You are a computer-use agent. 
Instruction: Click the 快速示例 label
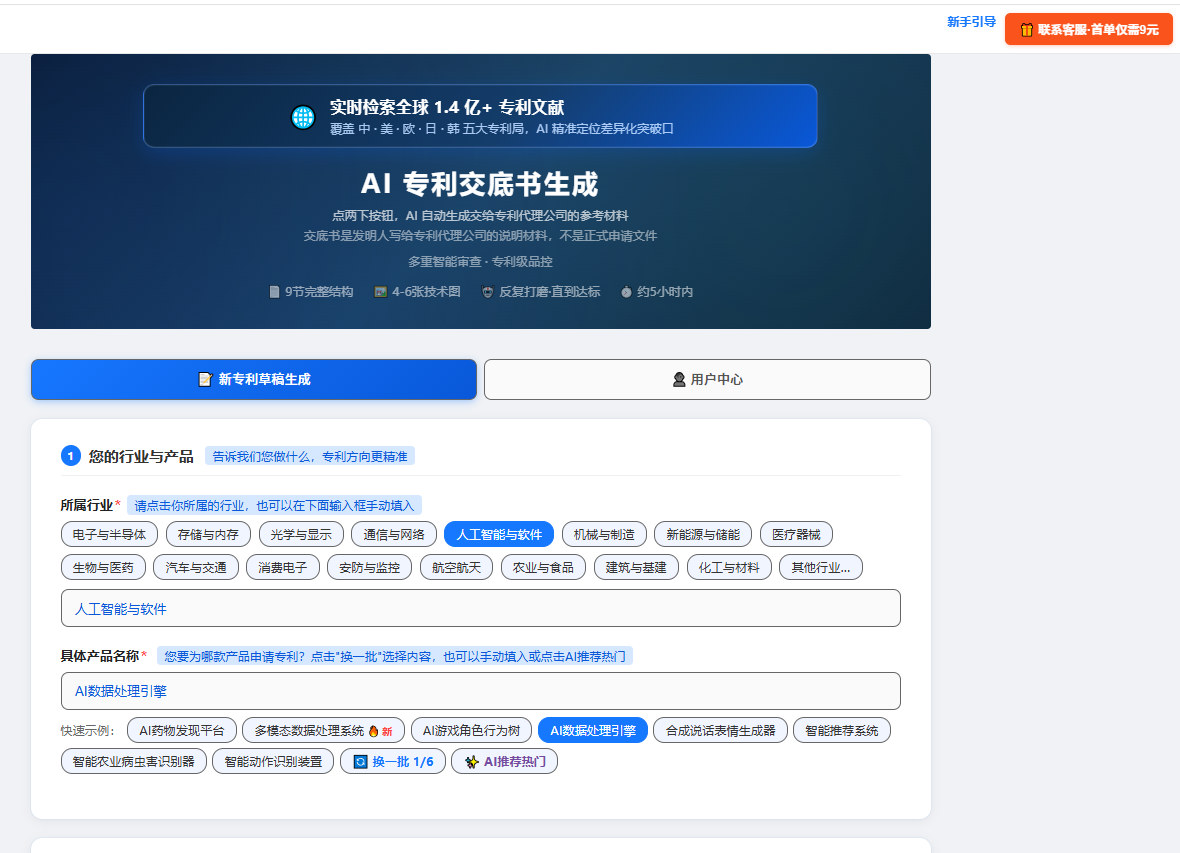[87, 731]
